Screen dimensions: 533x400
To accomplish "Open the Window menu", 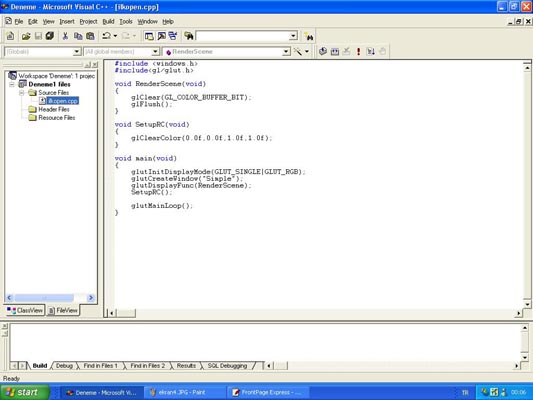I will tap(148, 21).
